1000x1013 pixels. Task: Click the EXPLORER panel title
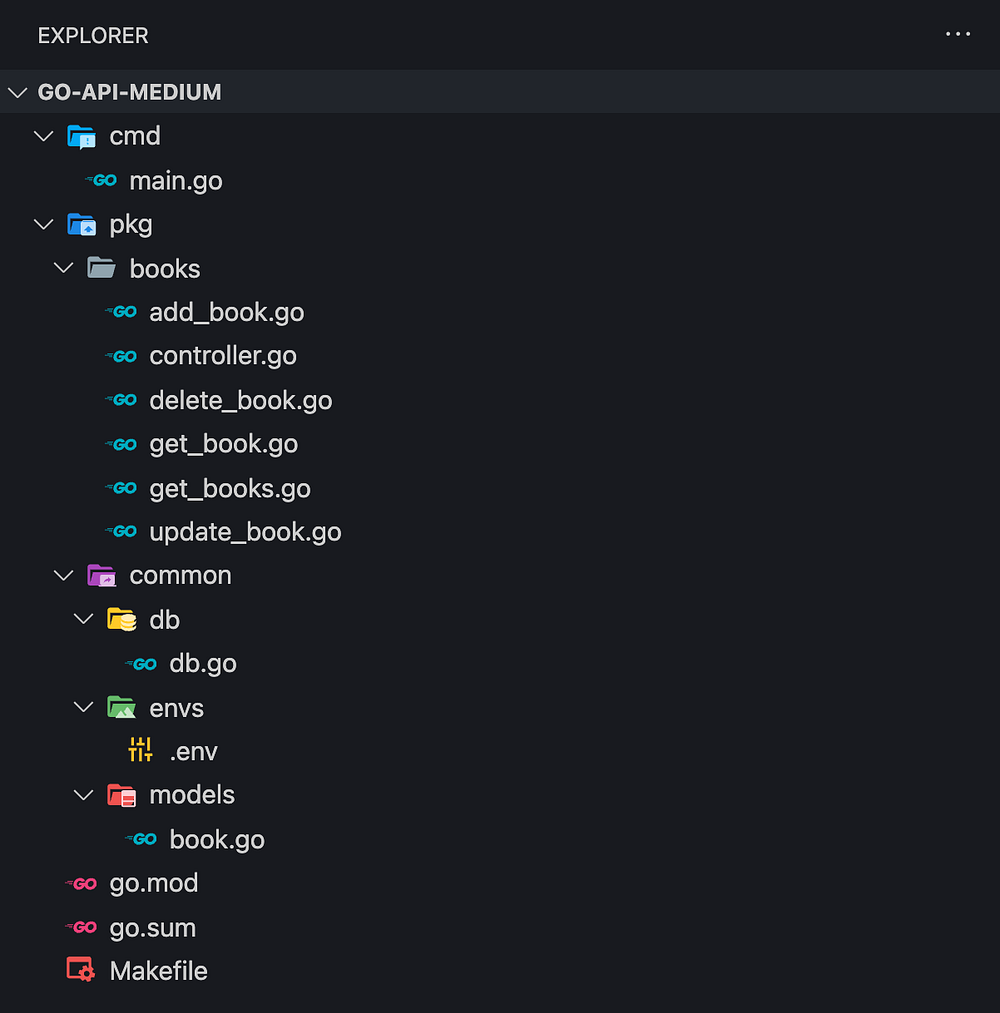coord(93,36)
